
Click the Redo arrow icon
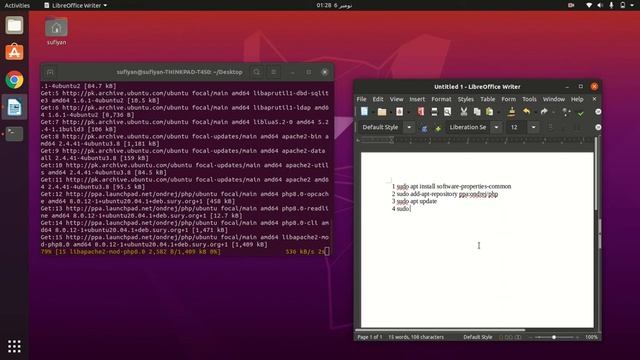tap(544, 111)
